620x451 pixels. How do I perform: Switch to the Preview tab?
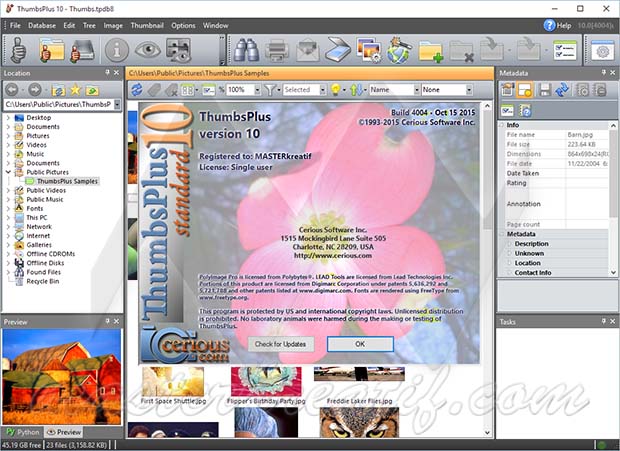(64, 432)
